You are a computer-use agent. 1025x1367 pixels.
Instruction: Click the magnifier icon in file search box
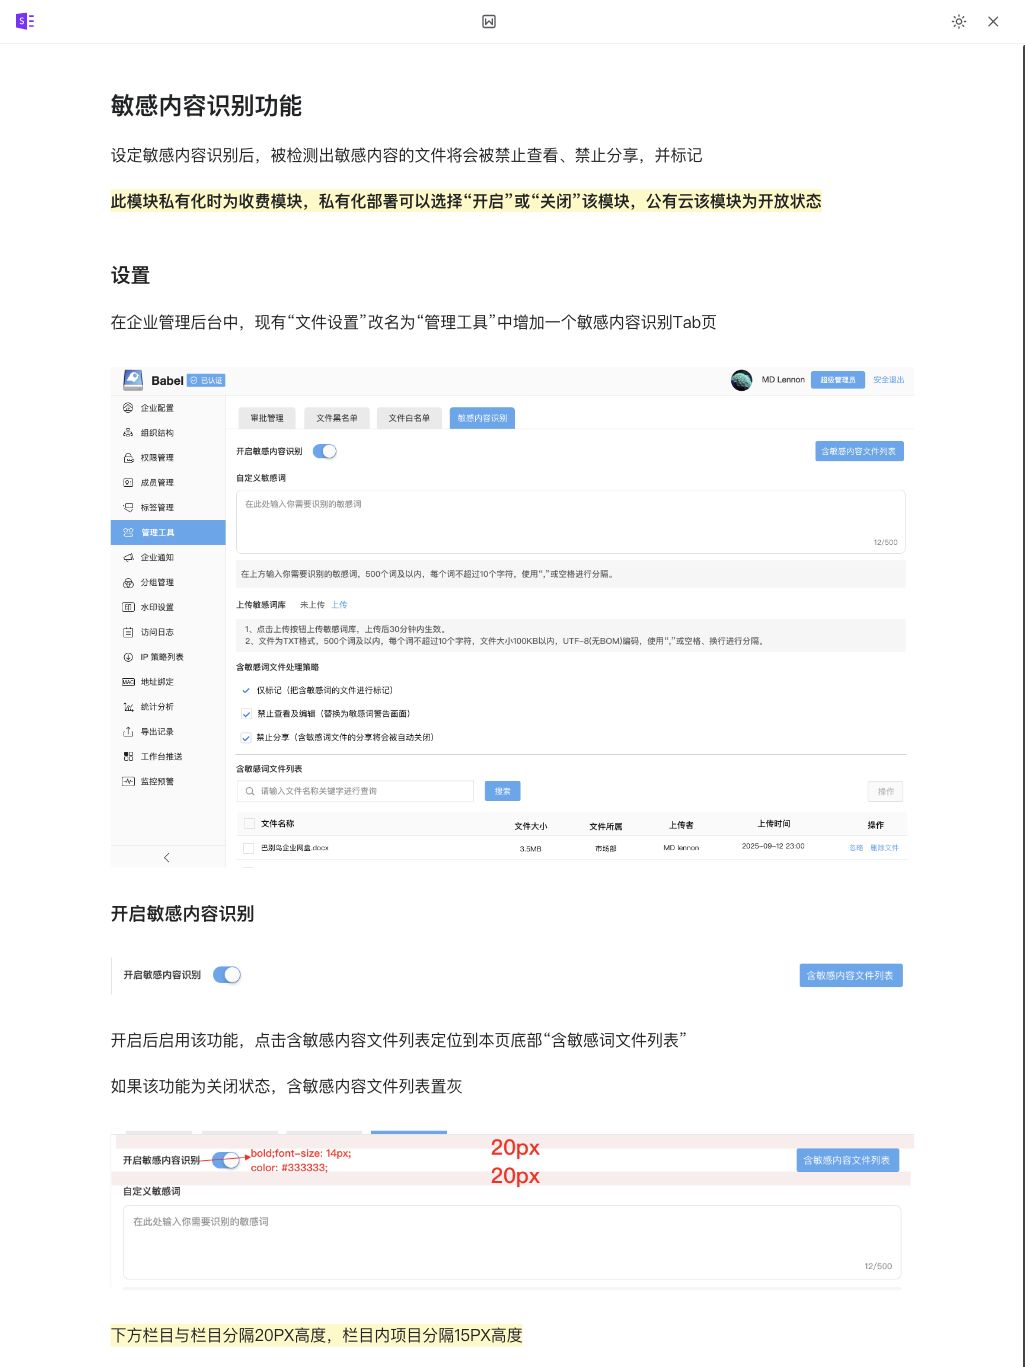(250, 791)
